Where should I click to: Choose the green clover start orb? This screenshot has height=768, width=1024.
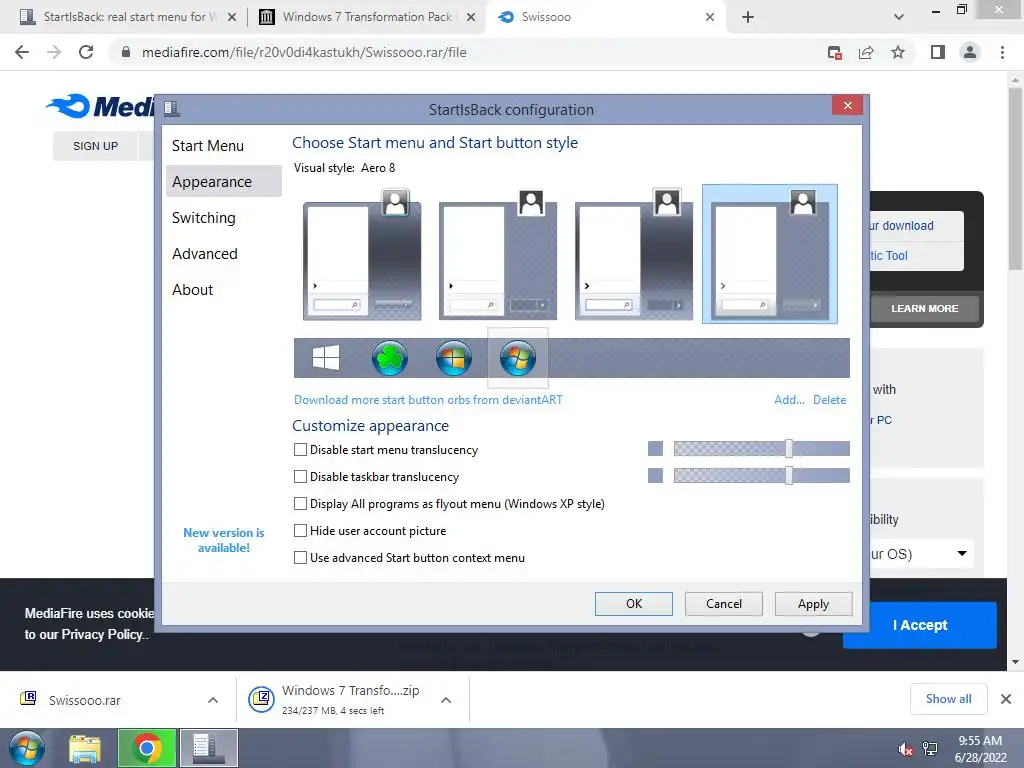click(x=390, y=358)
